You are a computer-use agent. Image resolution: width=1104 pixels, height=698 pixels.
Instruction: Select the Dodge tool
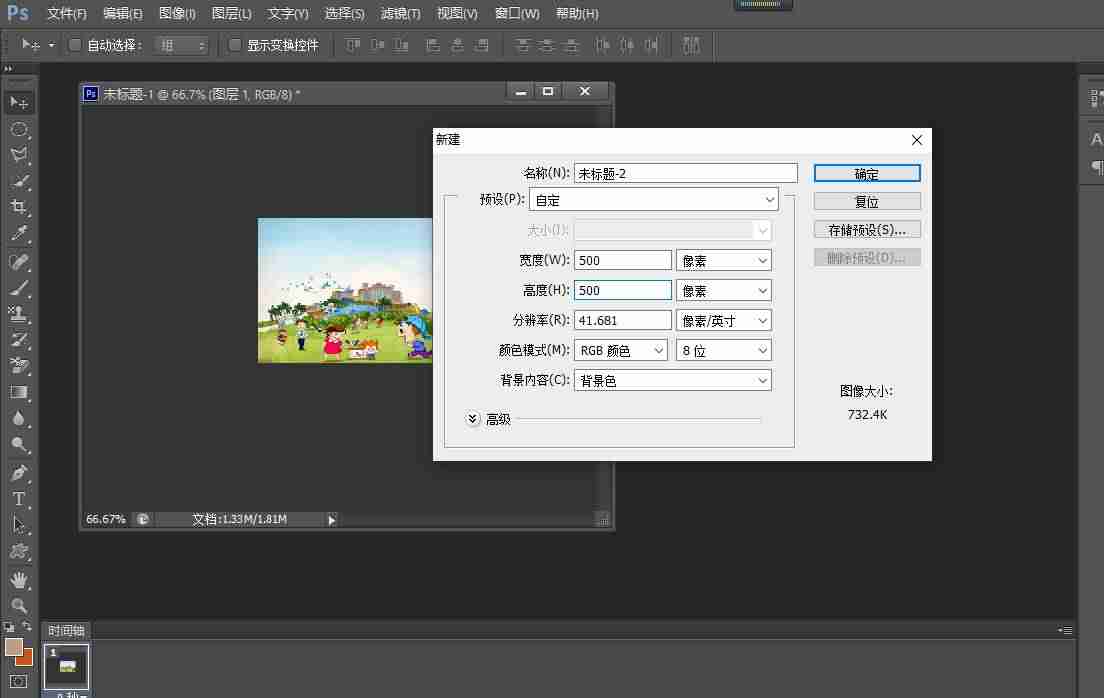[19, 444]
